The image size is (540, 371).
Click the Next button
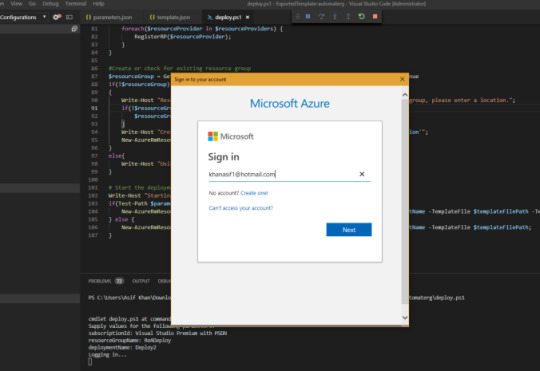(349, 229)
